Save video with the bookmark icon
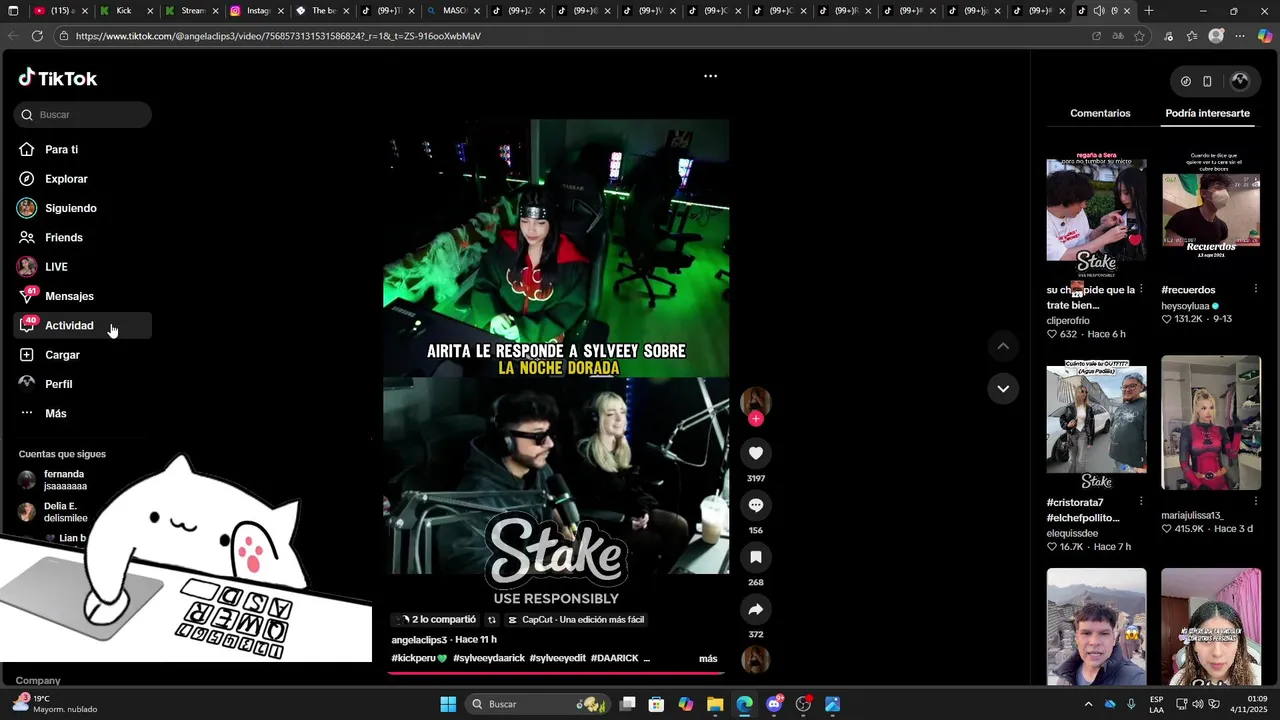Screen dimensions: 1280x720 pyautogui.click(x=756, y=557)
